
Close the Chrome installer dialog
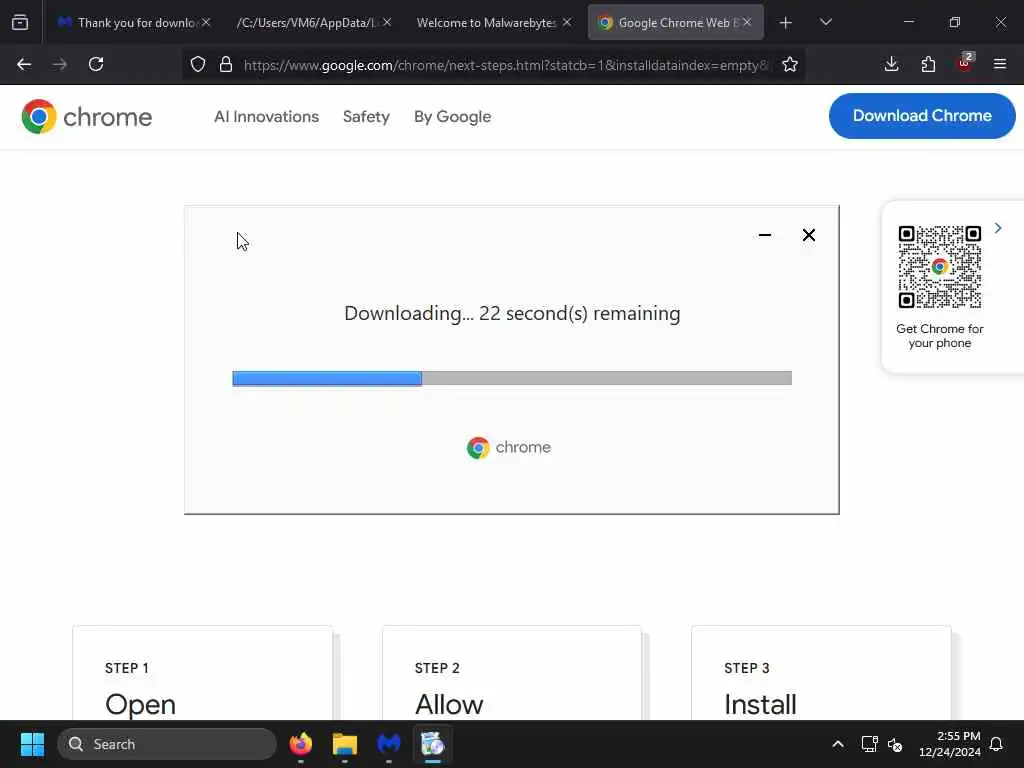tap(808, 235)
